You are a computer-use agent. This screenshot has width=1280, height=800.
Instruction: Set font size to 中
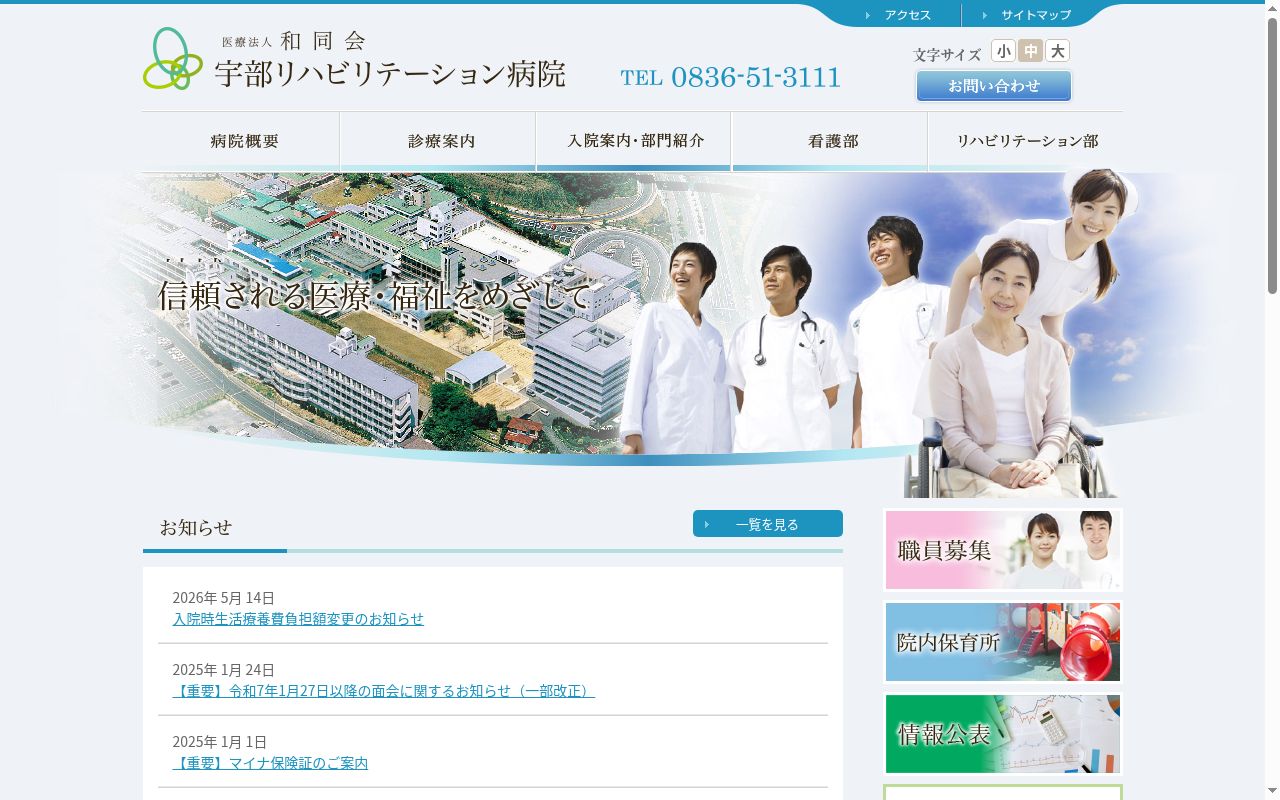pos(1030,51)
